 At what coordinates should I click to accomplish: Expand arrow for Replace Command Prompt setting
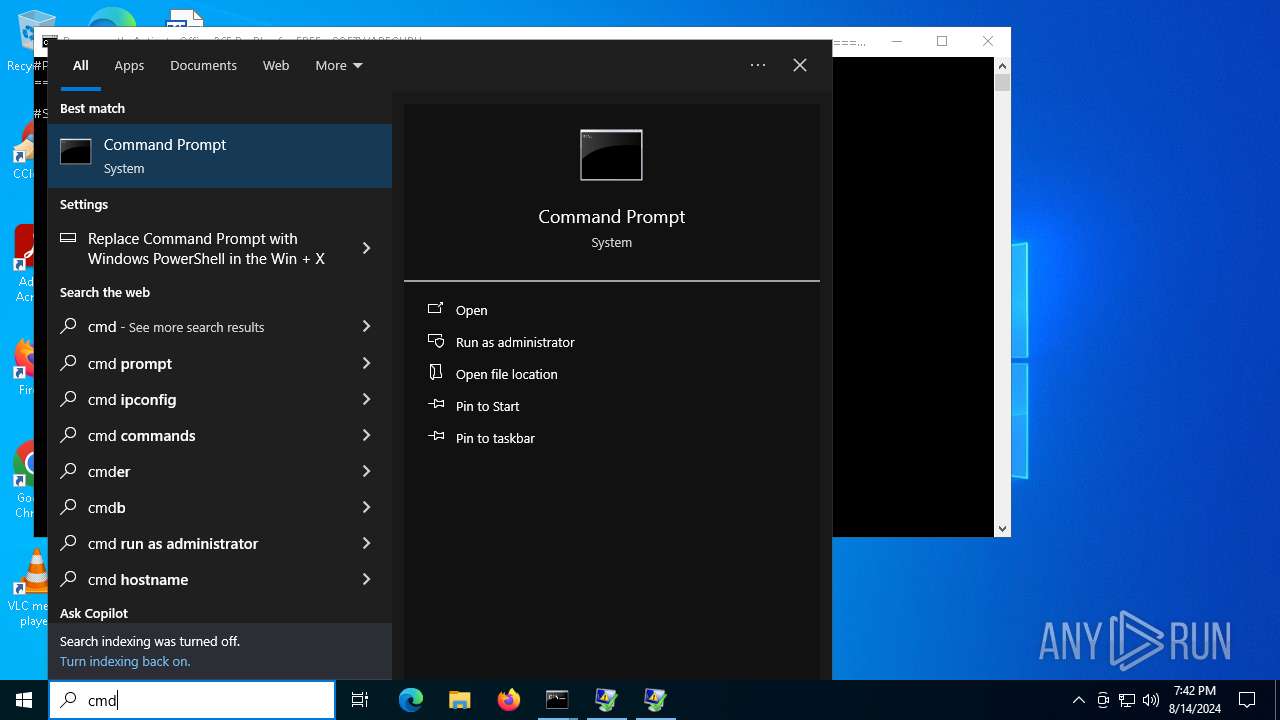(366, 248)
